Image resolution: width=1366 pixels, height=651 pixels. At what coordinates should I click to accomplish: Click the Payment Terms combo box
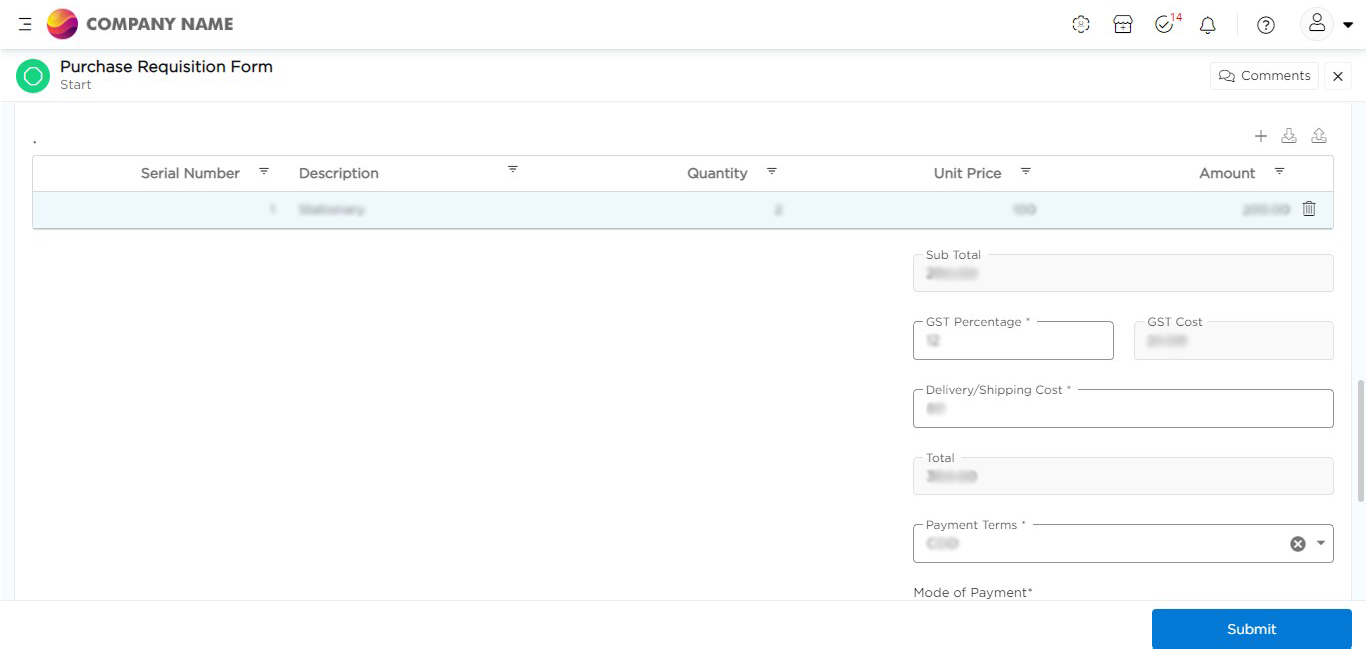click(x=1123, y=543)
